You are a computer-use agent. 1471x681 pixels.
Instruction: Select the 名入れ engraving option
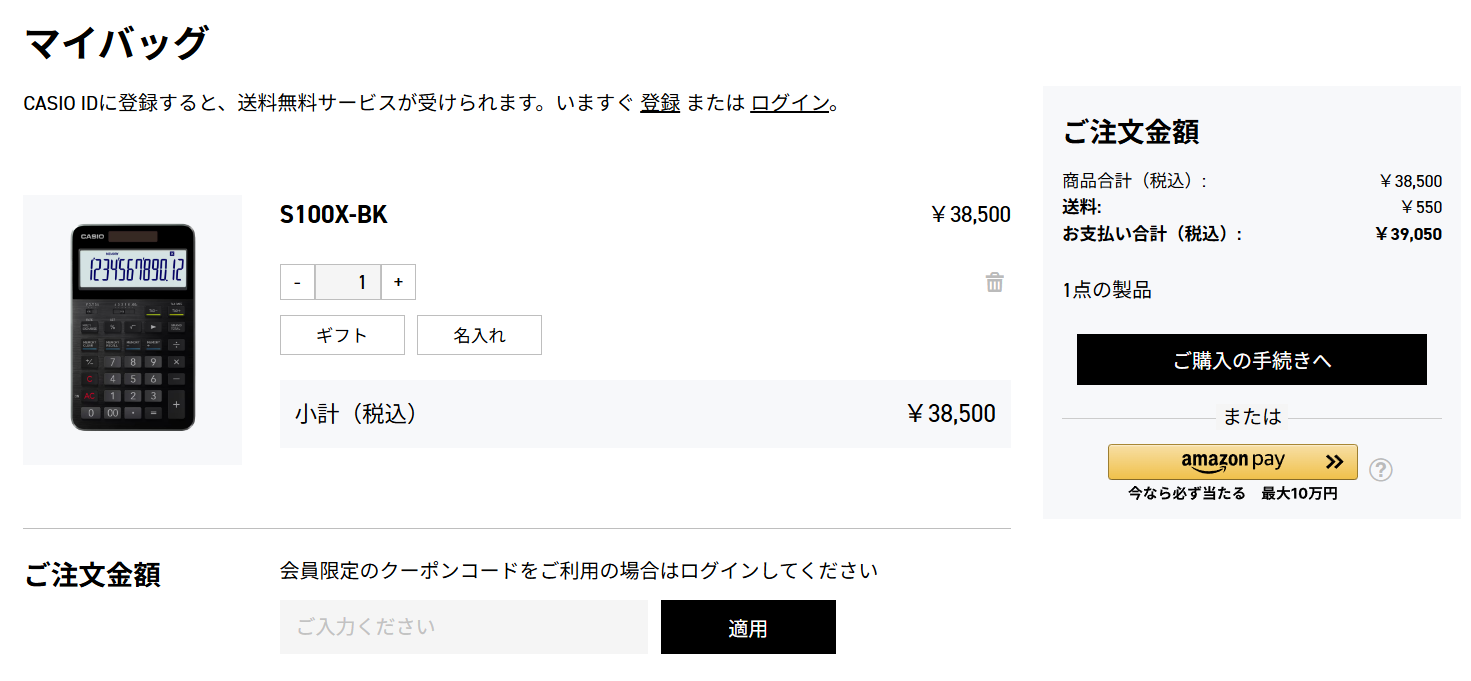tap(479, 335)
